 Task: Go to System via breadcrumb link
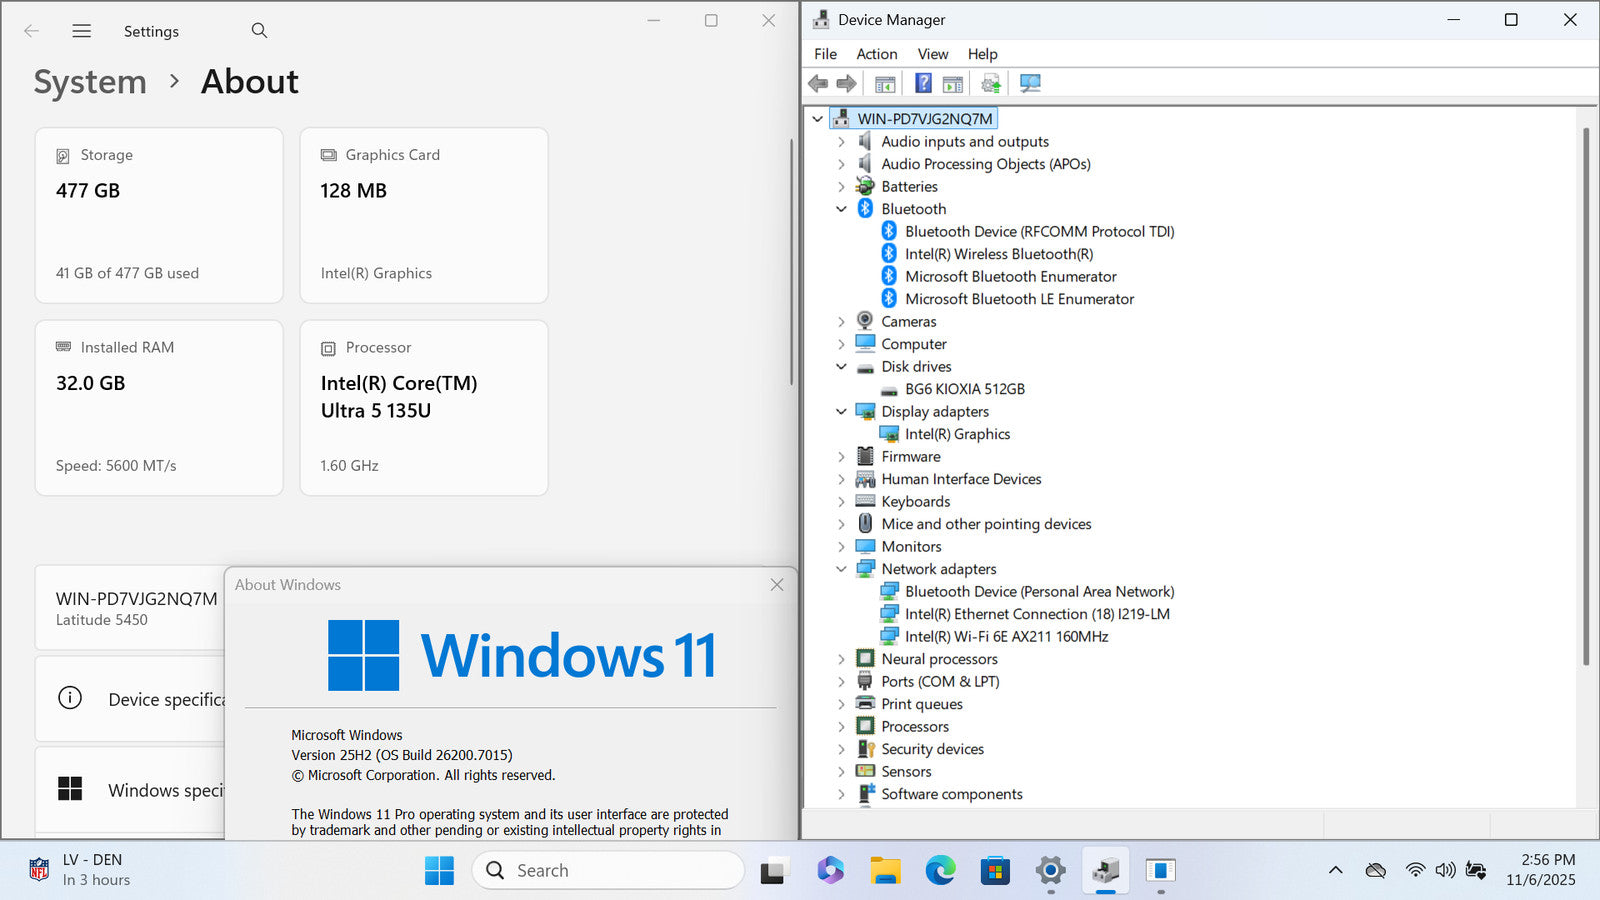click(90, 82)
